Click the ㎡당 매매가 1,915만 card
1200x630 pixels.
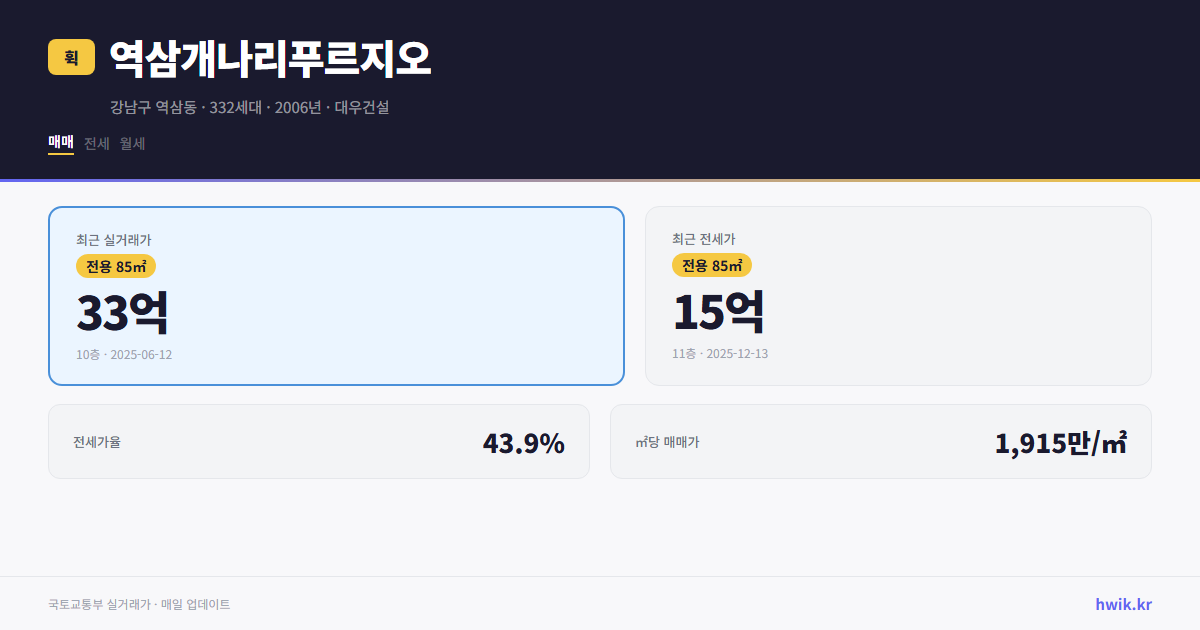pyautogui.click(x=880, y=441)
